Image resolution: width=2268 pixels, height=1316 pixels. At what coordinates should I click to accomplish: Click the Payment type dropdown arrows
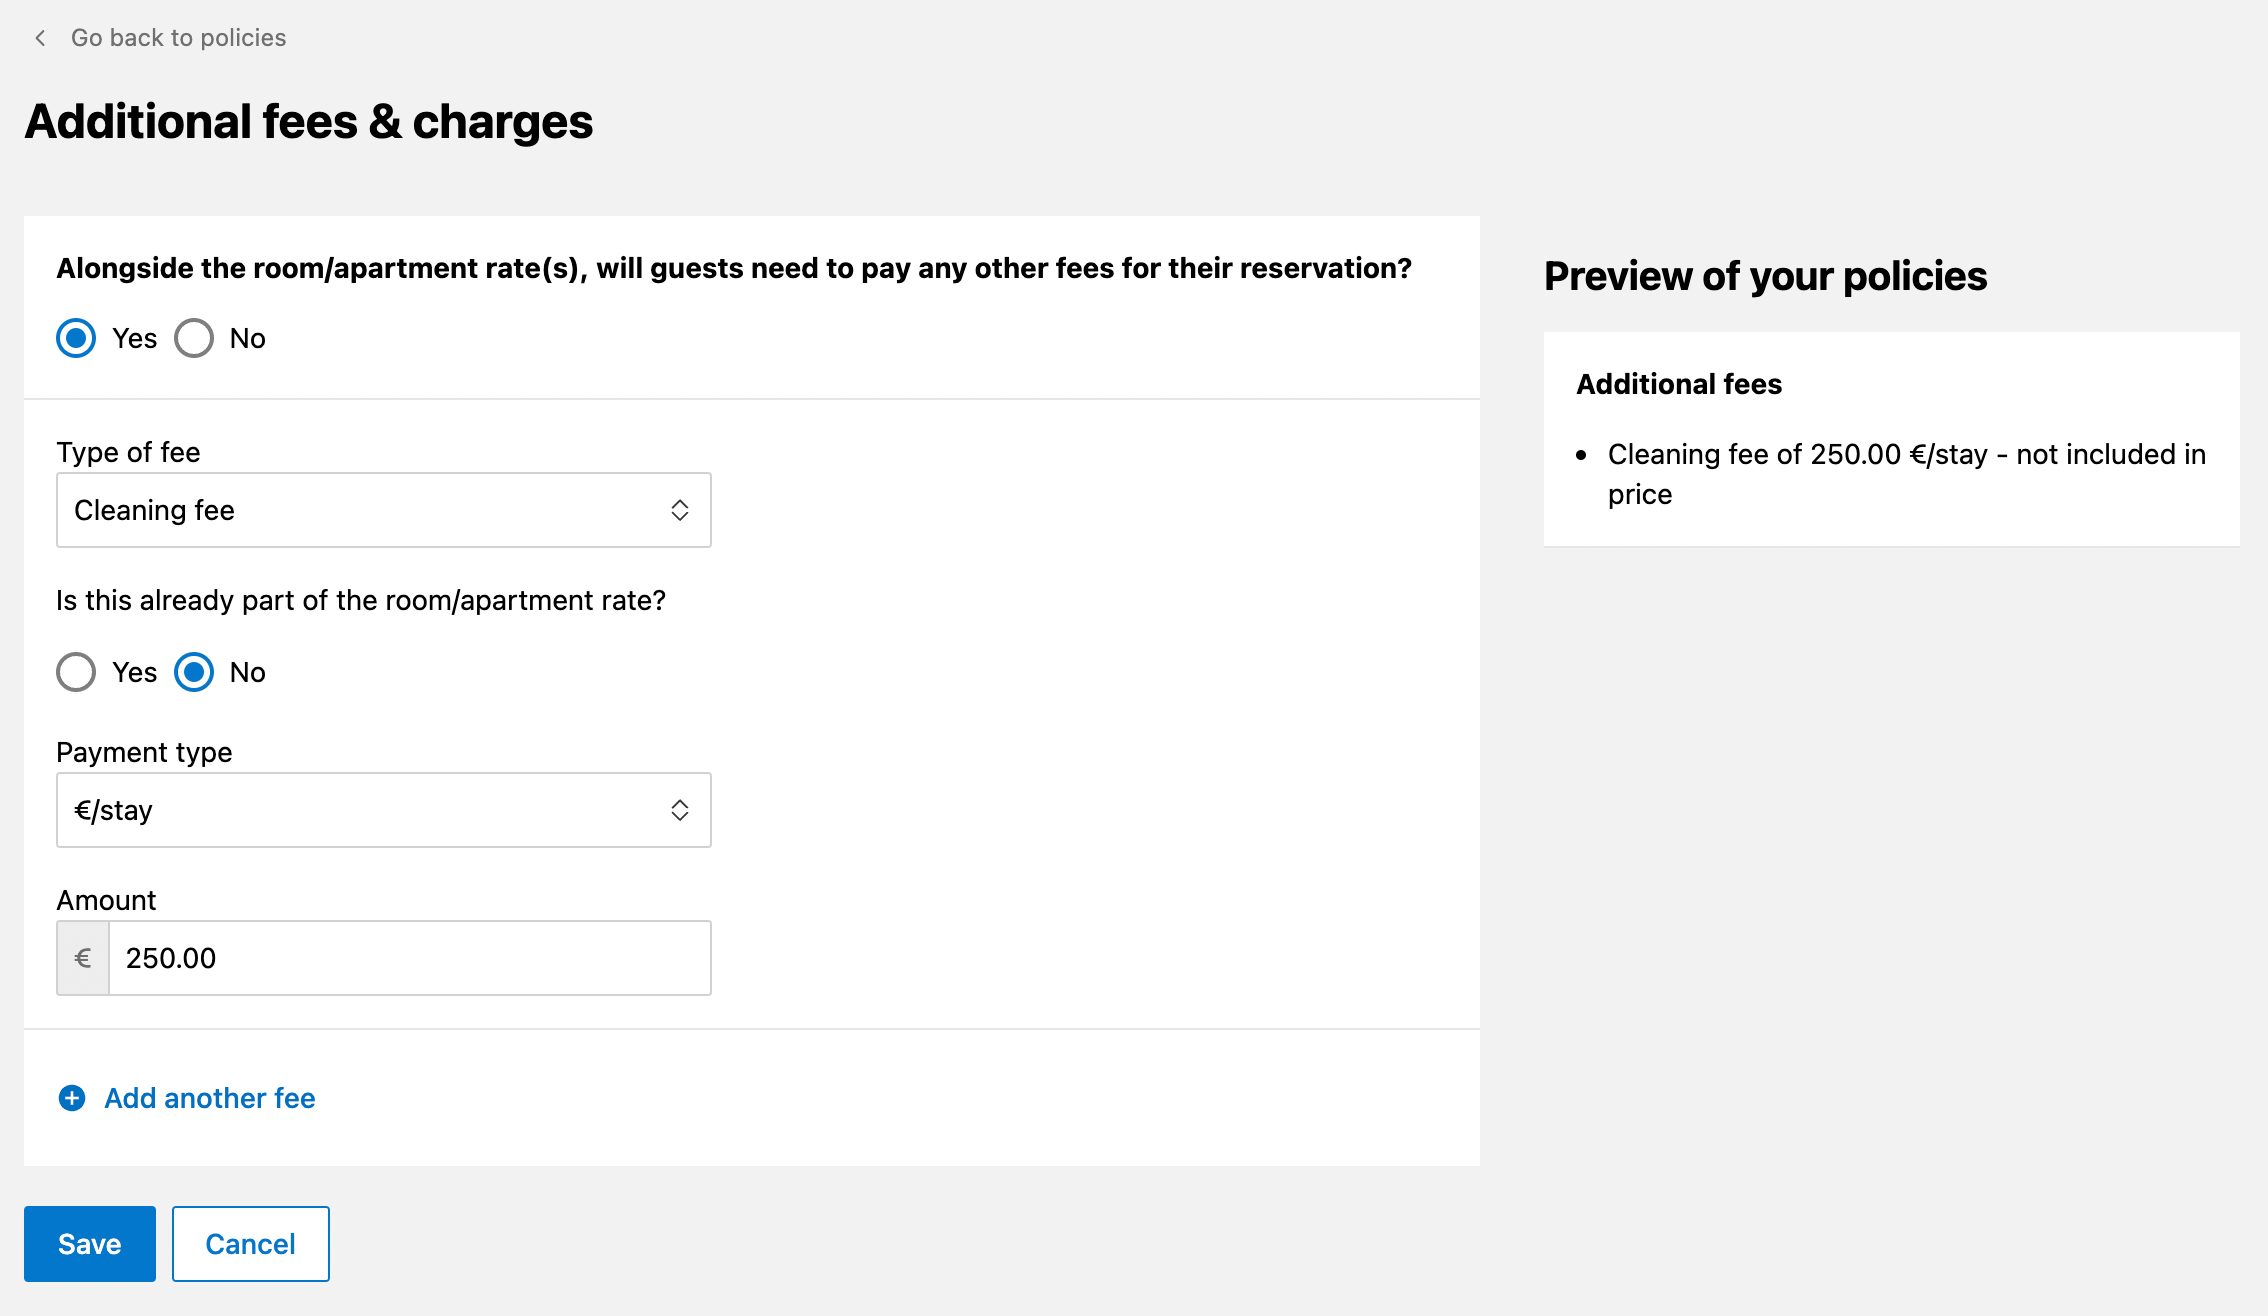680,810
